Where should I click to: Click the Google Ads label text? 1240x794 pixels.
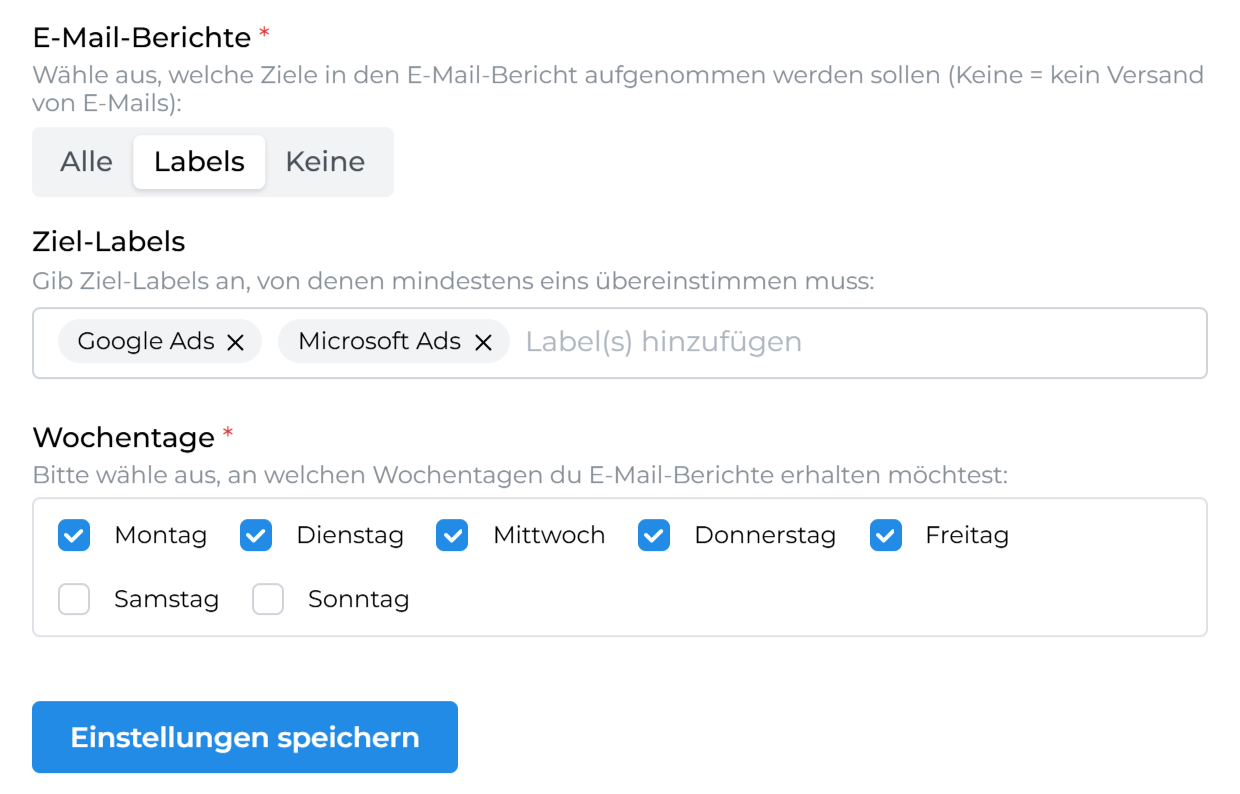[x=146, y=342]
